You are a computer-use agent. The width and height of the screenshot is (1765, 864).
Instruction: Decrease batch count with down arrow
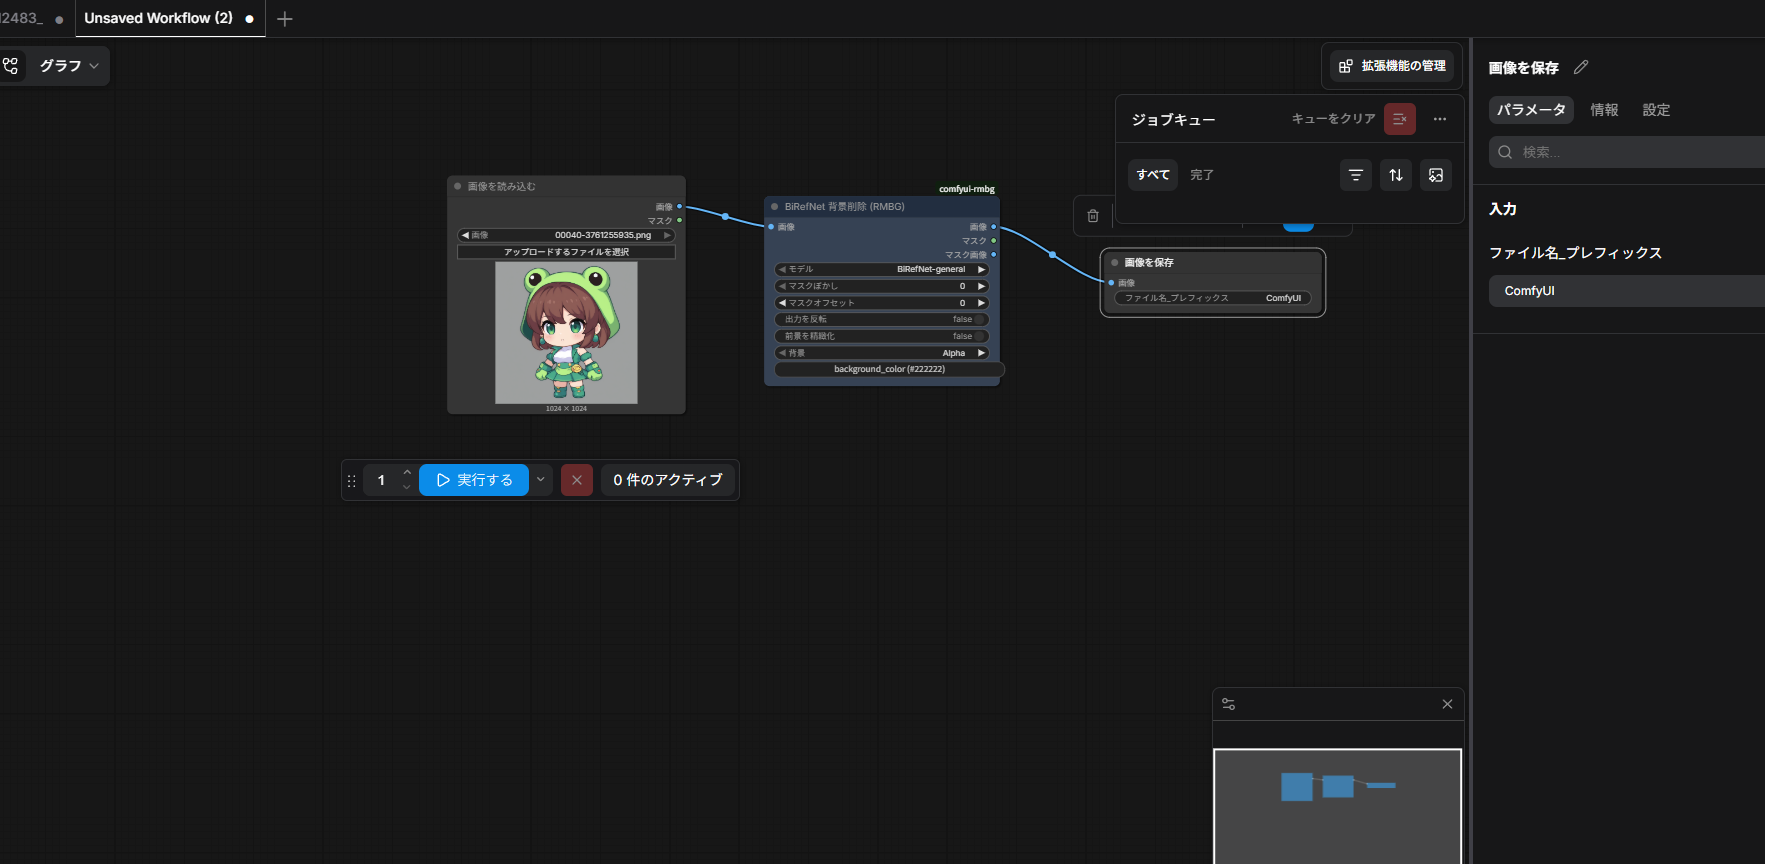coord(407,488)
